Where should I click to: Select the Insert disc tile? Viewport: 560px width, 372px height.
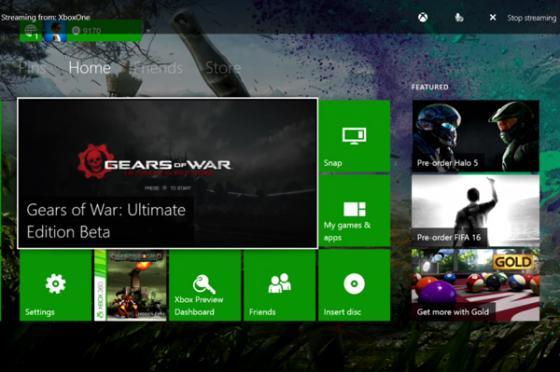tap(354, 285)
